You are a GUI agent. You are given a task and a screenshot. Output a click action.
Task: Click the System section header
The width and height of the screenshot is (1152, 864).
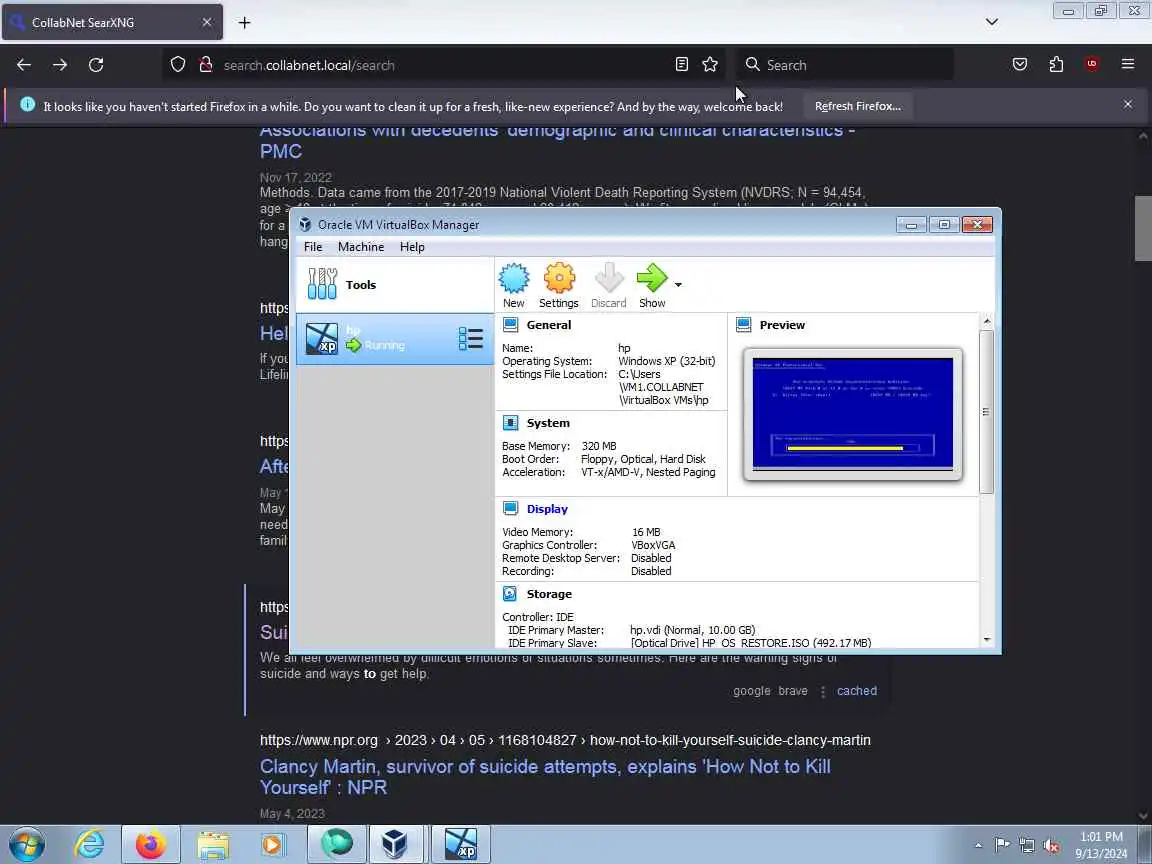(548, 423)
